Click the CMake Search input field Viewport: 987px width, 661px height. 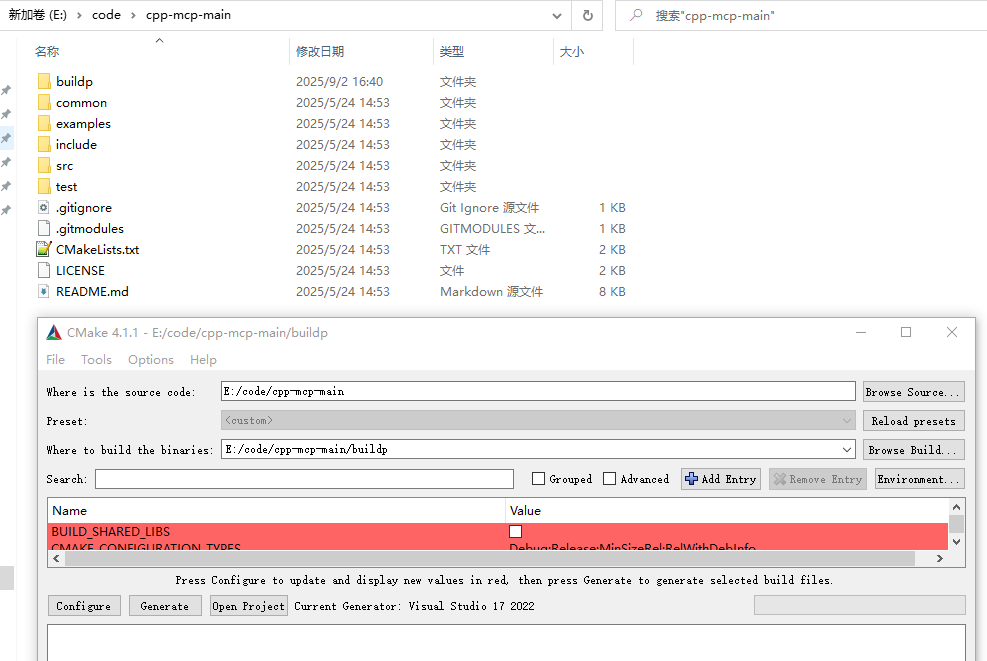point(305,479)
